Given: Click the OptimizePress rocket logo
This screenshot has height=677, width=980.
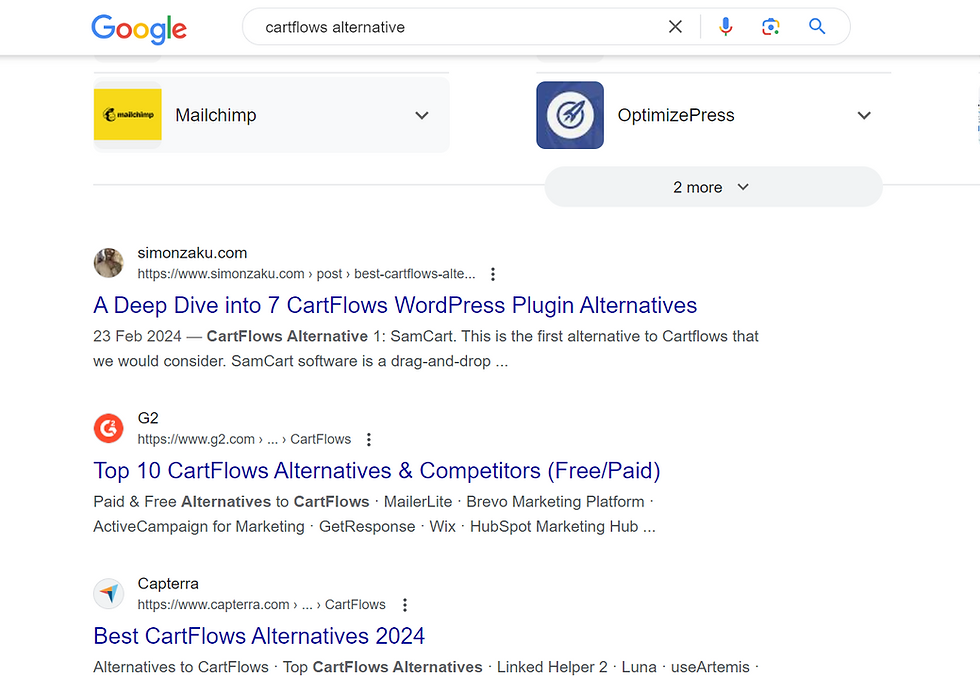Looking at the screenshot, I should point(570,115).
